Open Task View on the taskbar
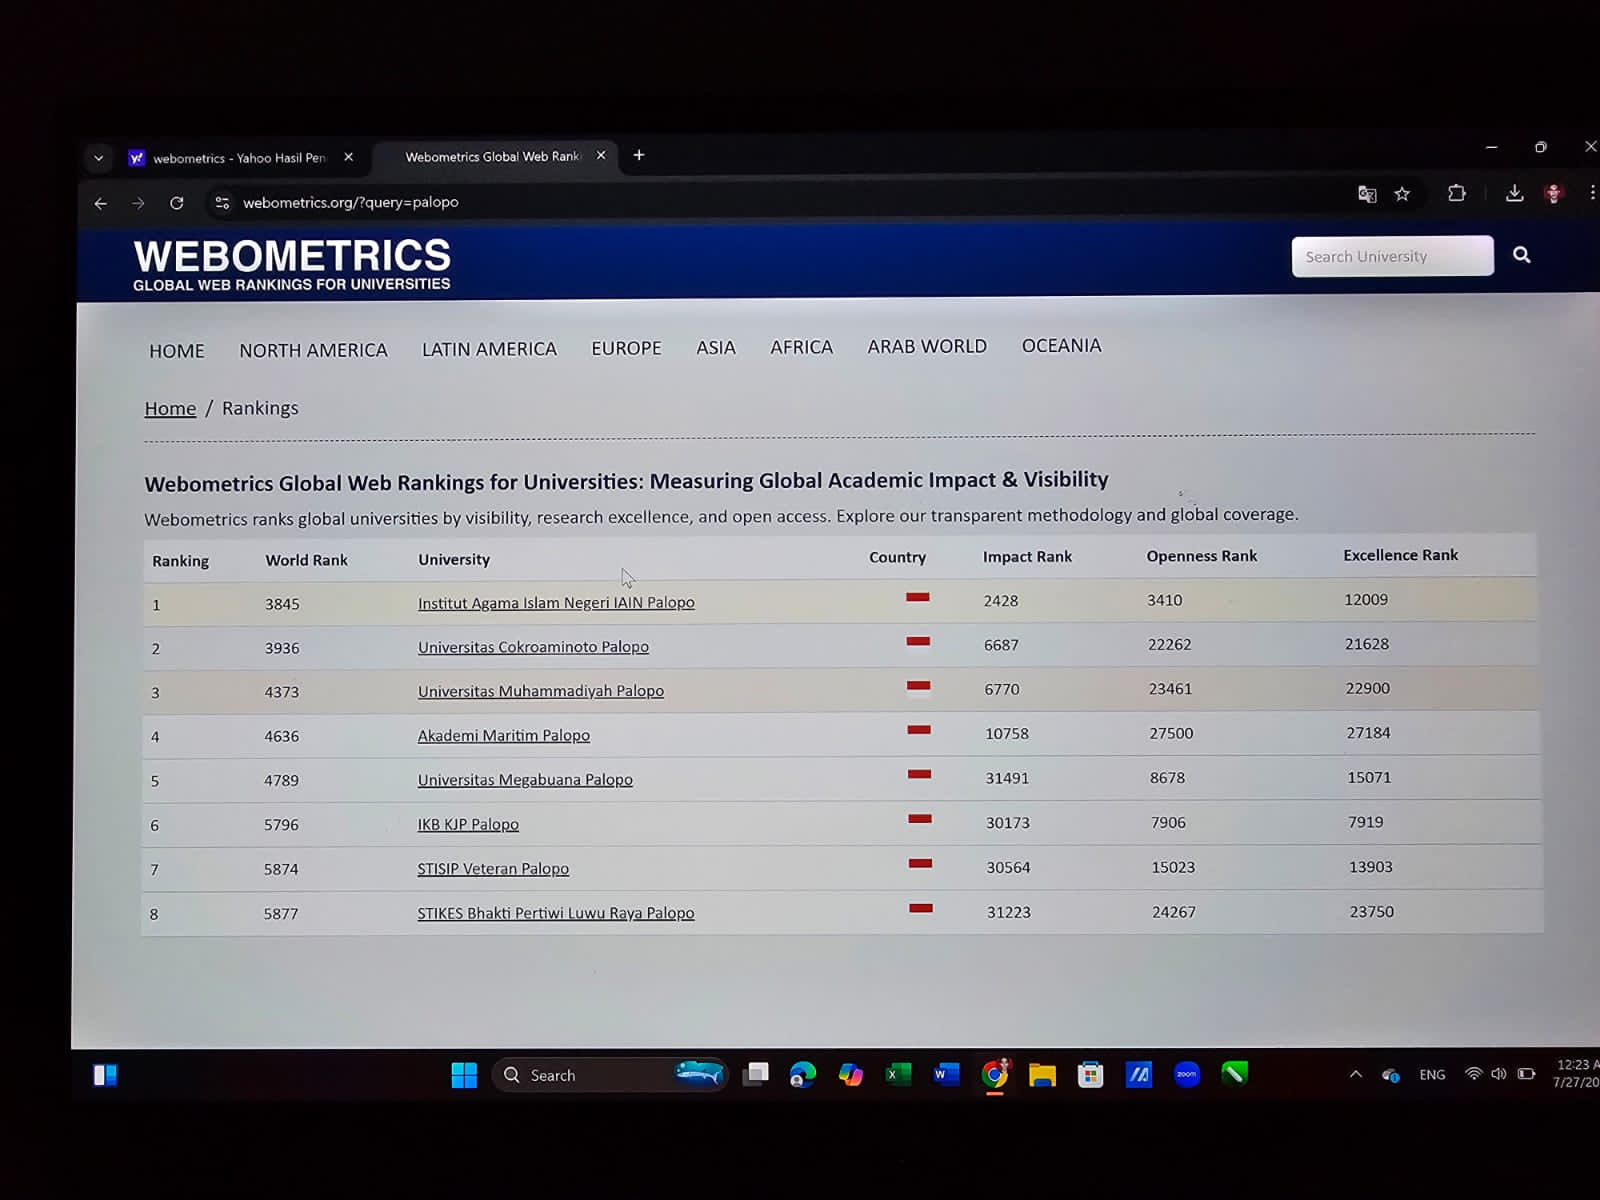Image resolution: width=1600 pixels, height=1200 pixels. (x=756, y=1074)
